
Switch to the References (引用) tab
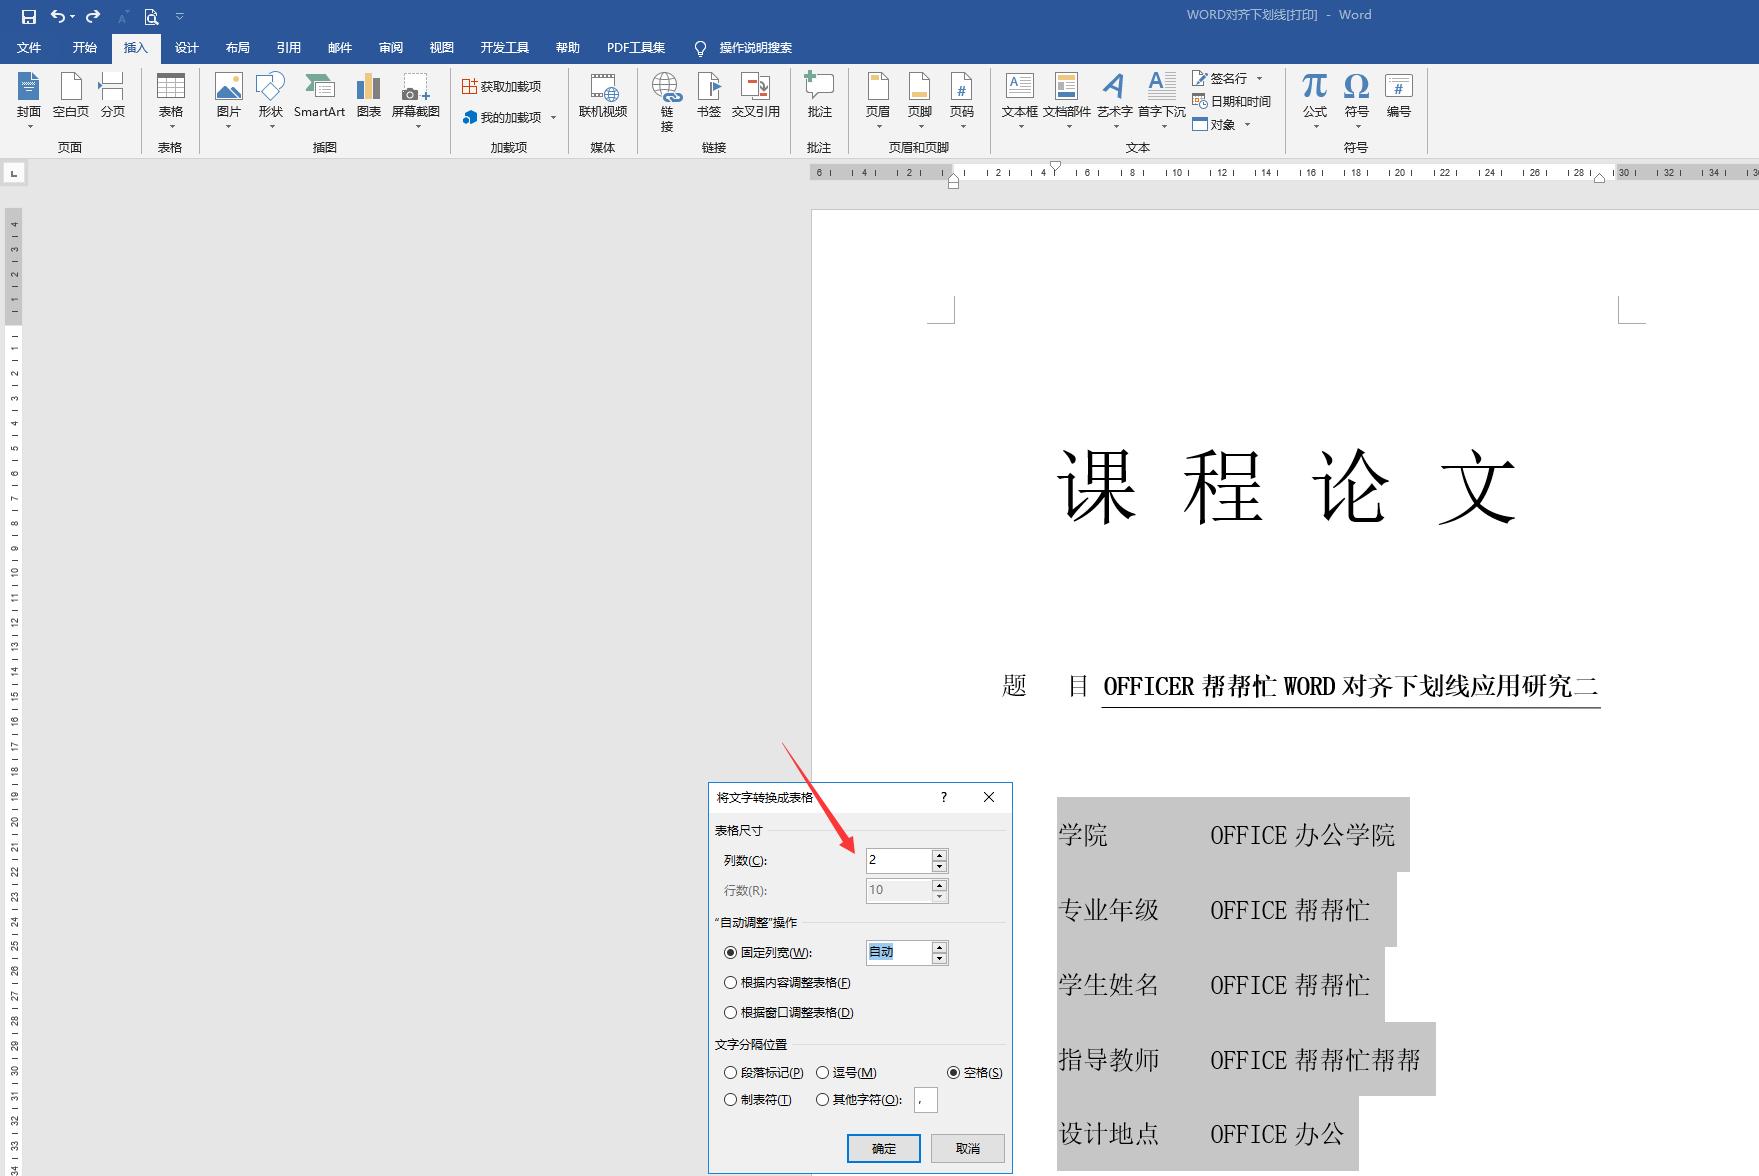pos(288,47)
